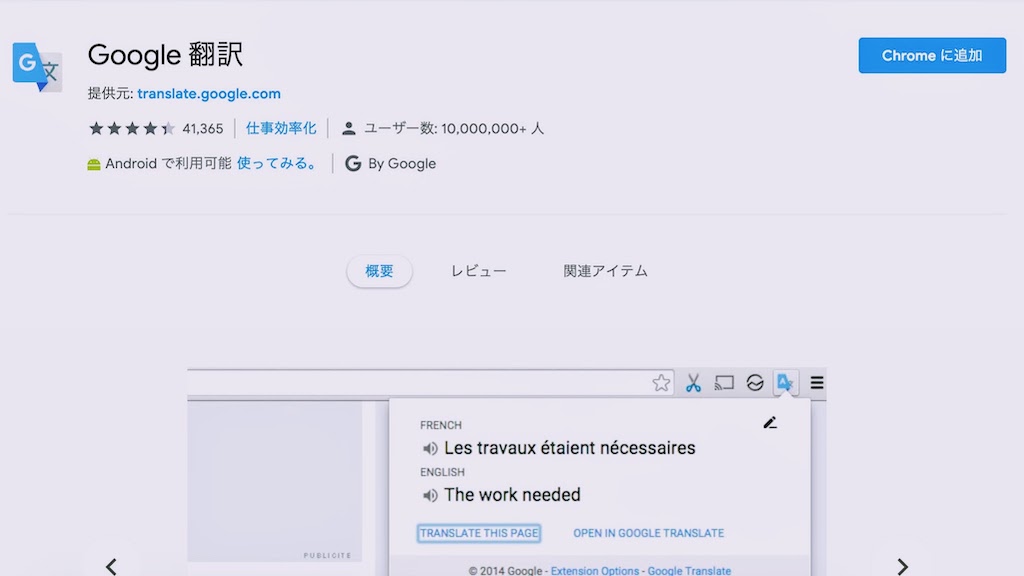Image resolution: width=1024 pixels, height=576 pixels.
Task: Click the Google G logo by By Google
Action: pos(353,163)
